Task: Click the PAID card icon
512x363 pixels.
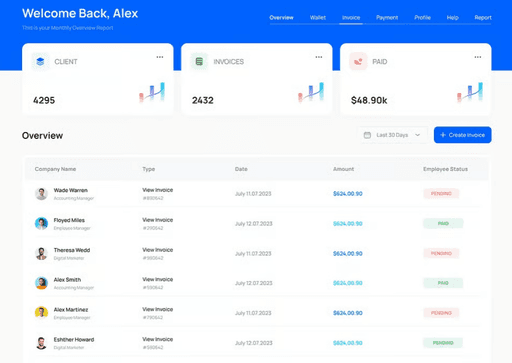Action: tap(358, 61)
